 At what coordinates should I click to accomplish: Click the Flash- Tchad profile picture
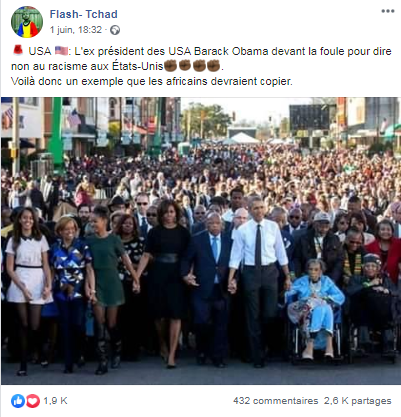[x=27, y=22]
